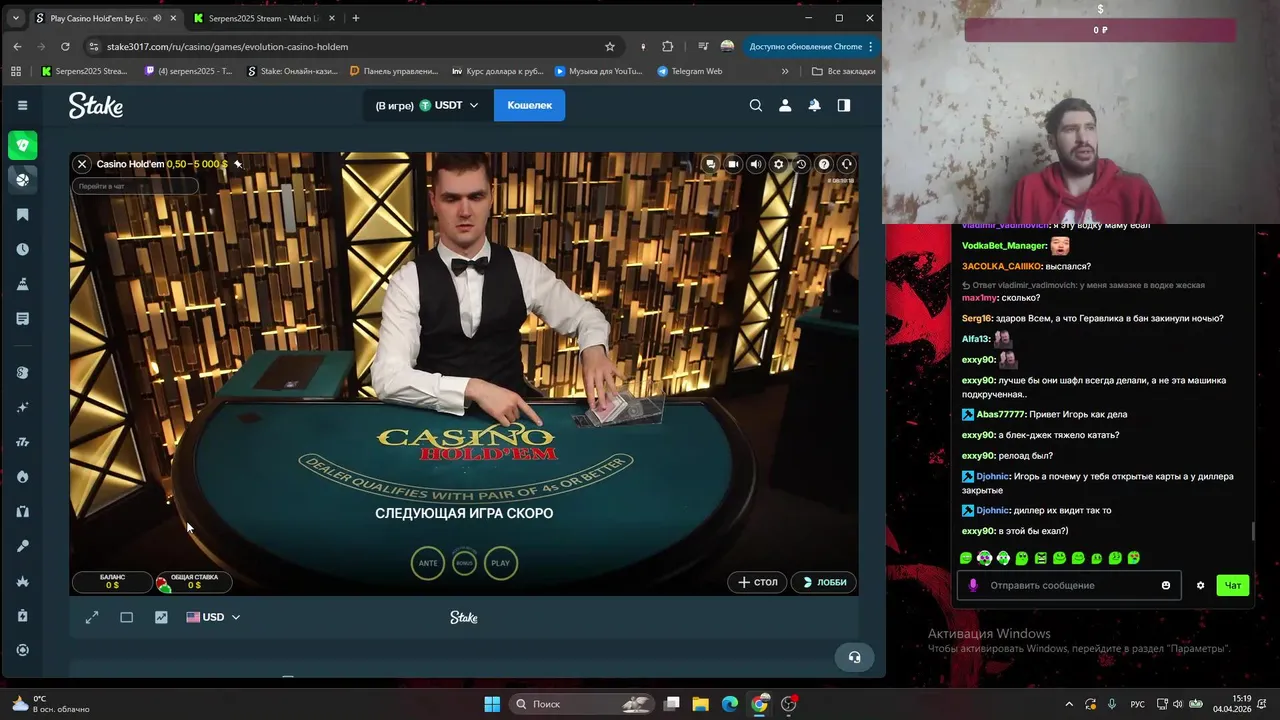Open the Sports basketball icon in sidebar

[x=22, y=179]
